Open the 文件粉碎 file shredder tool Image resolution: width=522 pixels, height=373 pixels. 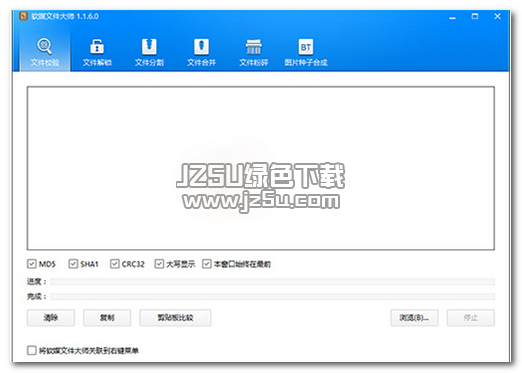coord(254,52)
